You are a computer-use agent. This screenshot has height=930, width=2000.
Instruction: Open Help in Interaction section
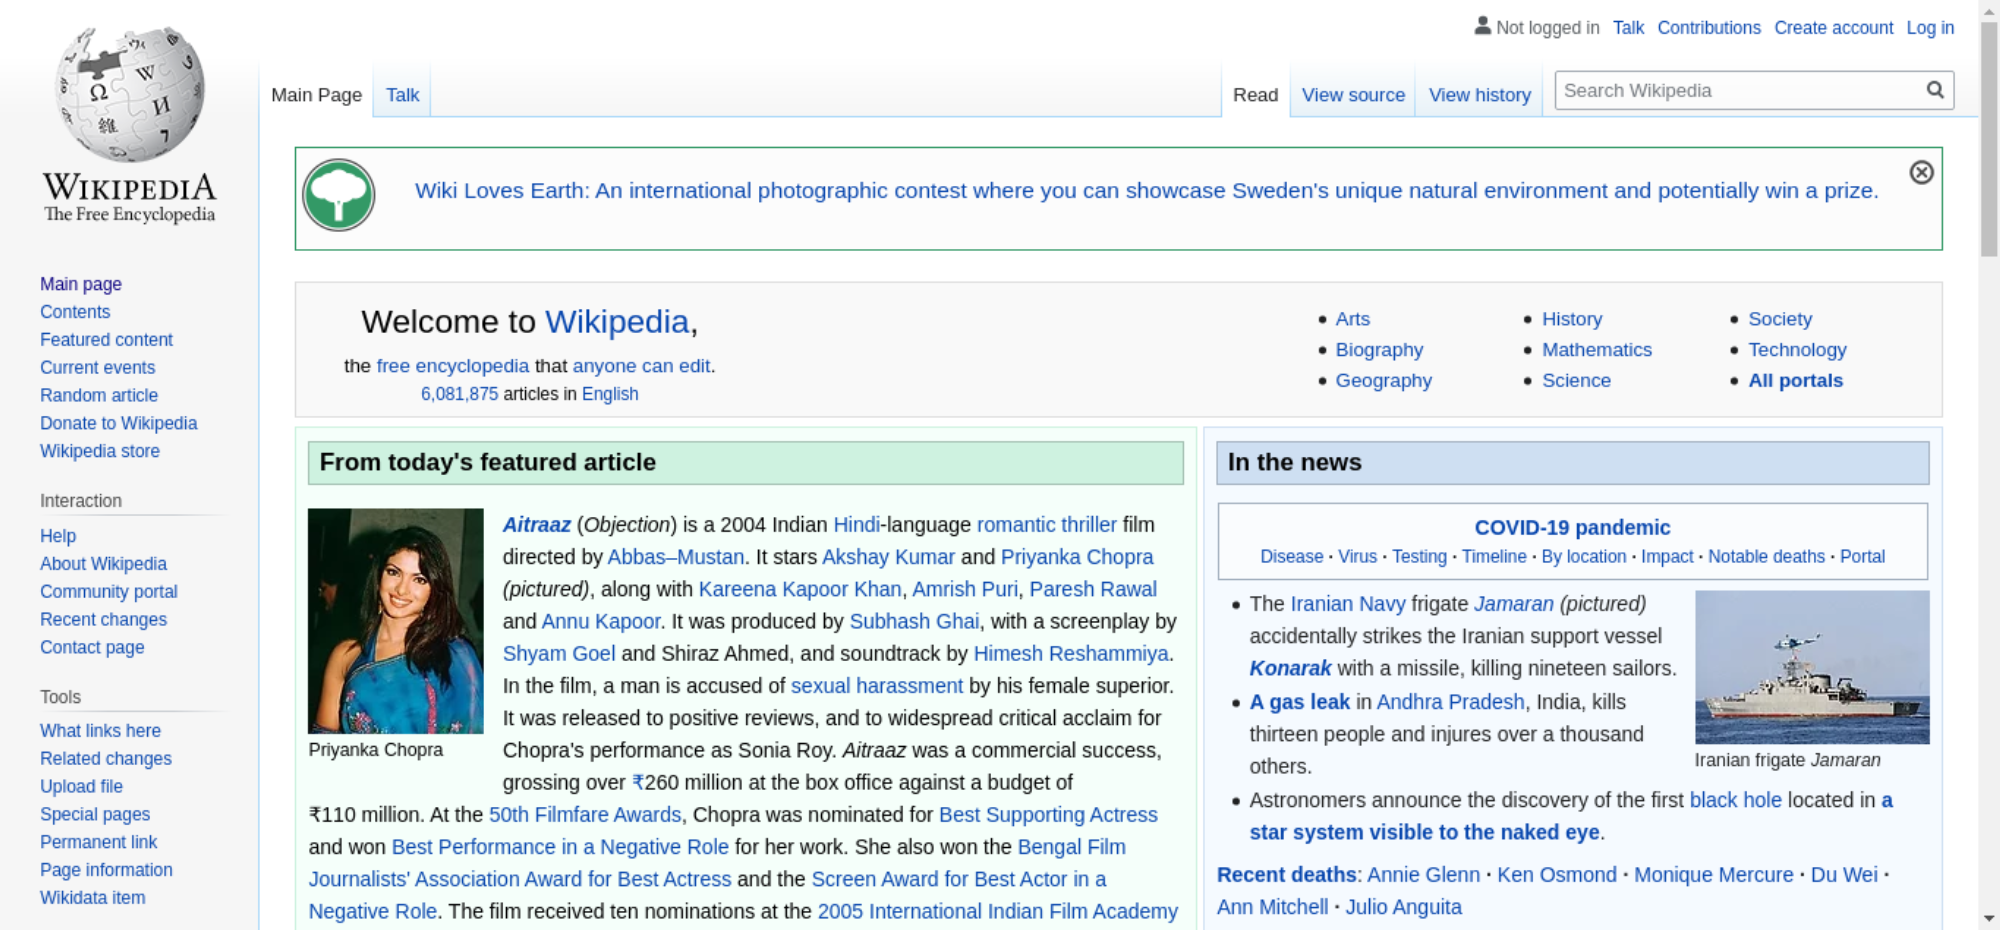[x=58, y=536]
